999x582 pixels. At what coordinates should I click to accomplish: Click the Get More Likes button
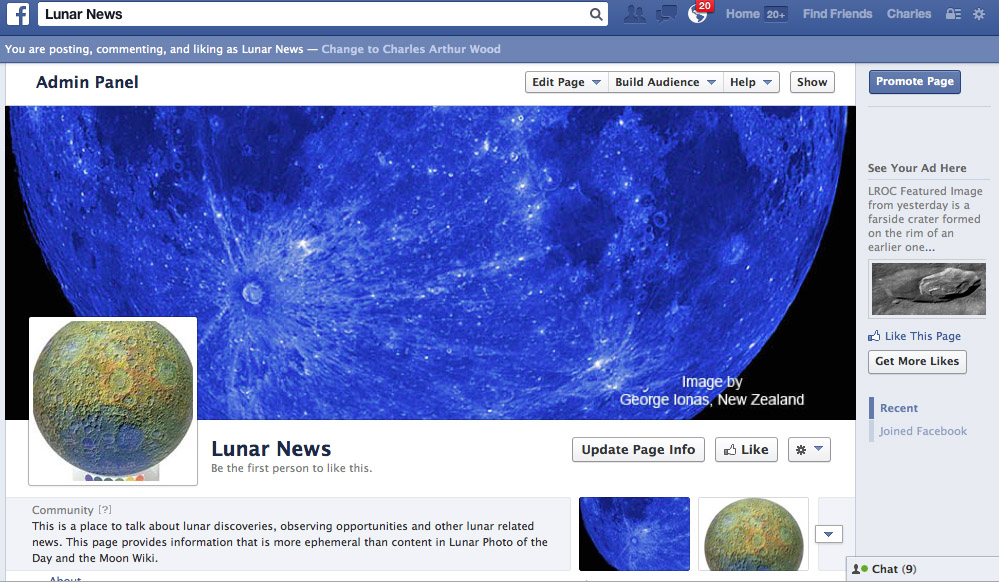tap(917, 361)
